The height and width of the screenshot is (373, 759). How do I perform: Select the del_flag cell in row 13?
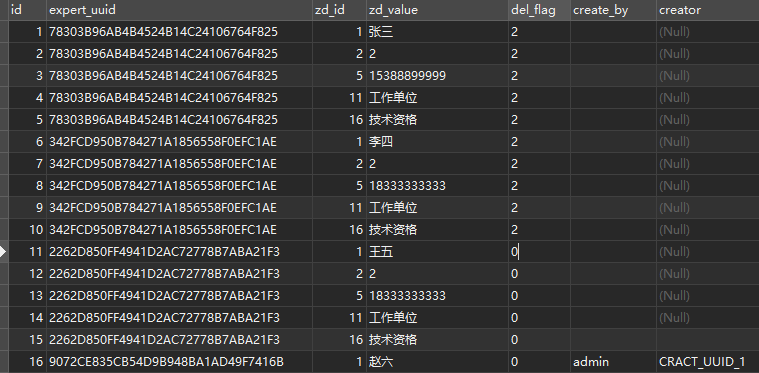point(539,296)
